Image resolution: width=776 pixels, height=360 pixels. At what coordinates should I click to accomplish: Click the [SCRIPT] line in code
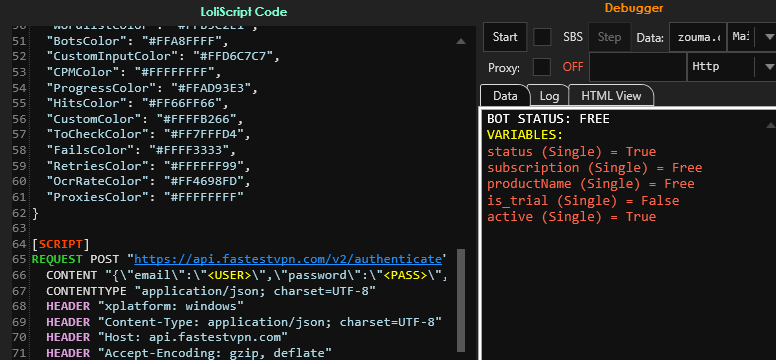click(x=60, y=244)
